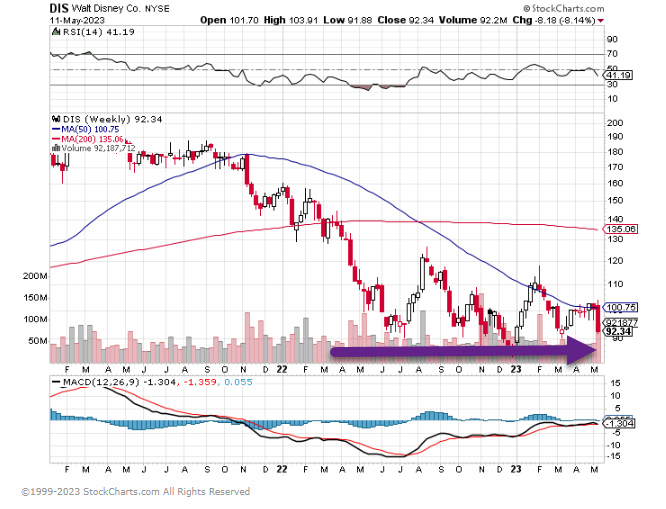Click the Walt Disney Co. company name
Viewport: 666px width, 509px height.
click(x=106, y=8)
